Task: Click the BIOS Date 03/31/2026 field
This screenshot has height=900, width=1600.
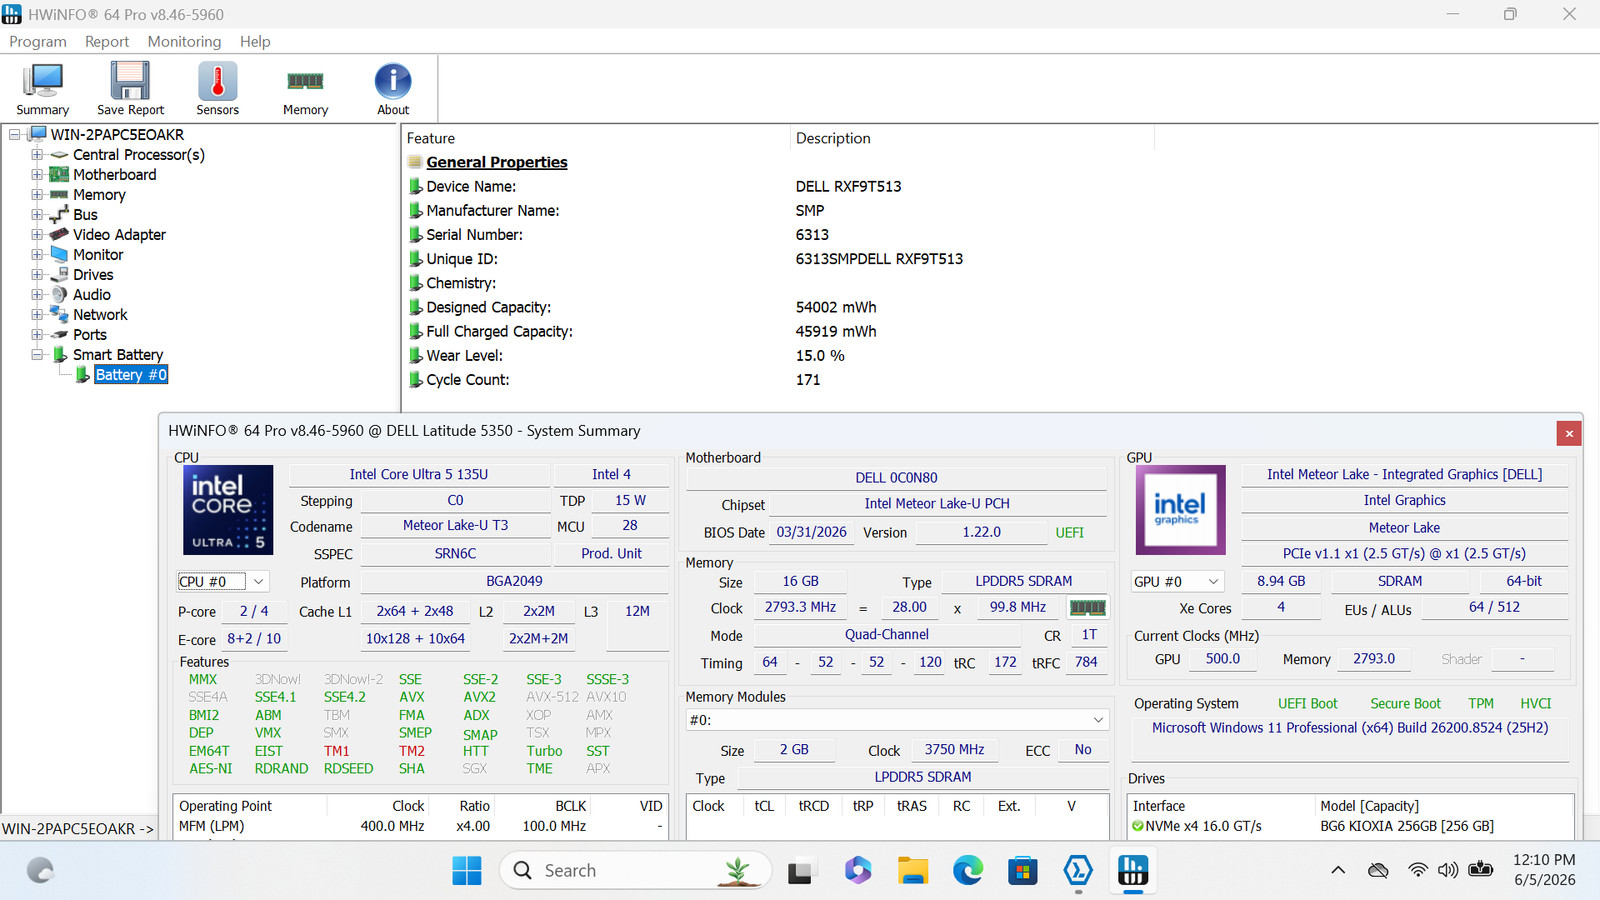Action: [x=812, y=532]
